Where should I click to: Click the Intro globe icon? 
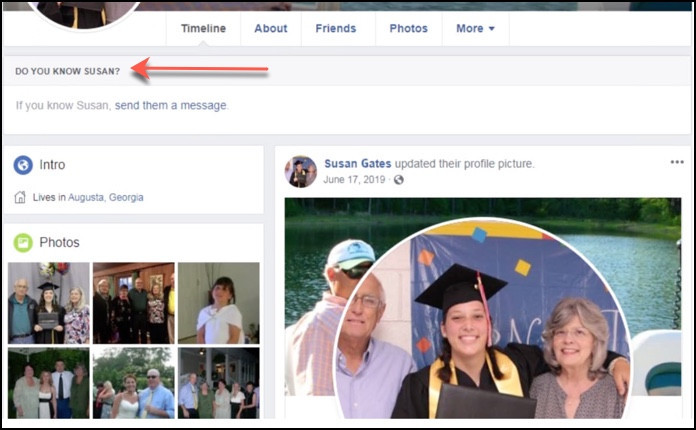coord(23,165)
